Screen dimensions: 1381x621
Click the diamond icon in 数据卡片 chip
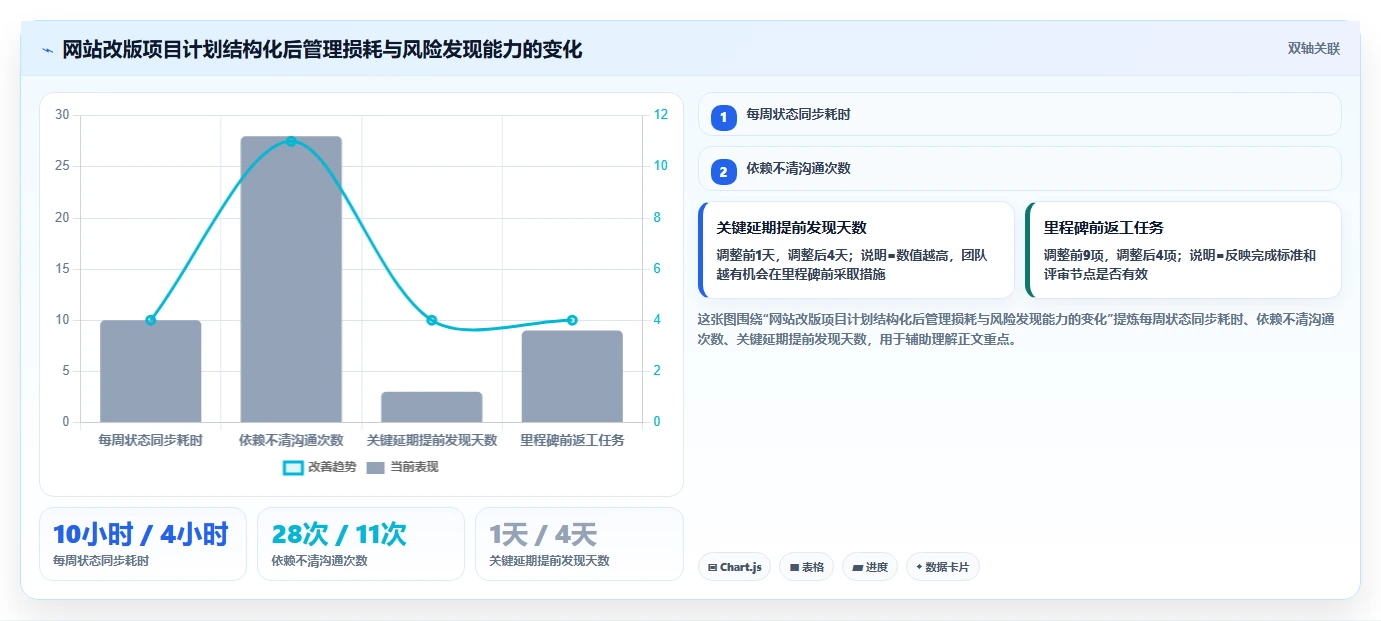(x=919, y=567)
